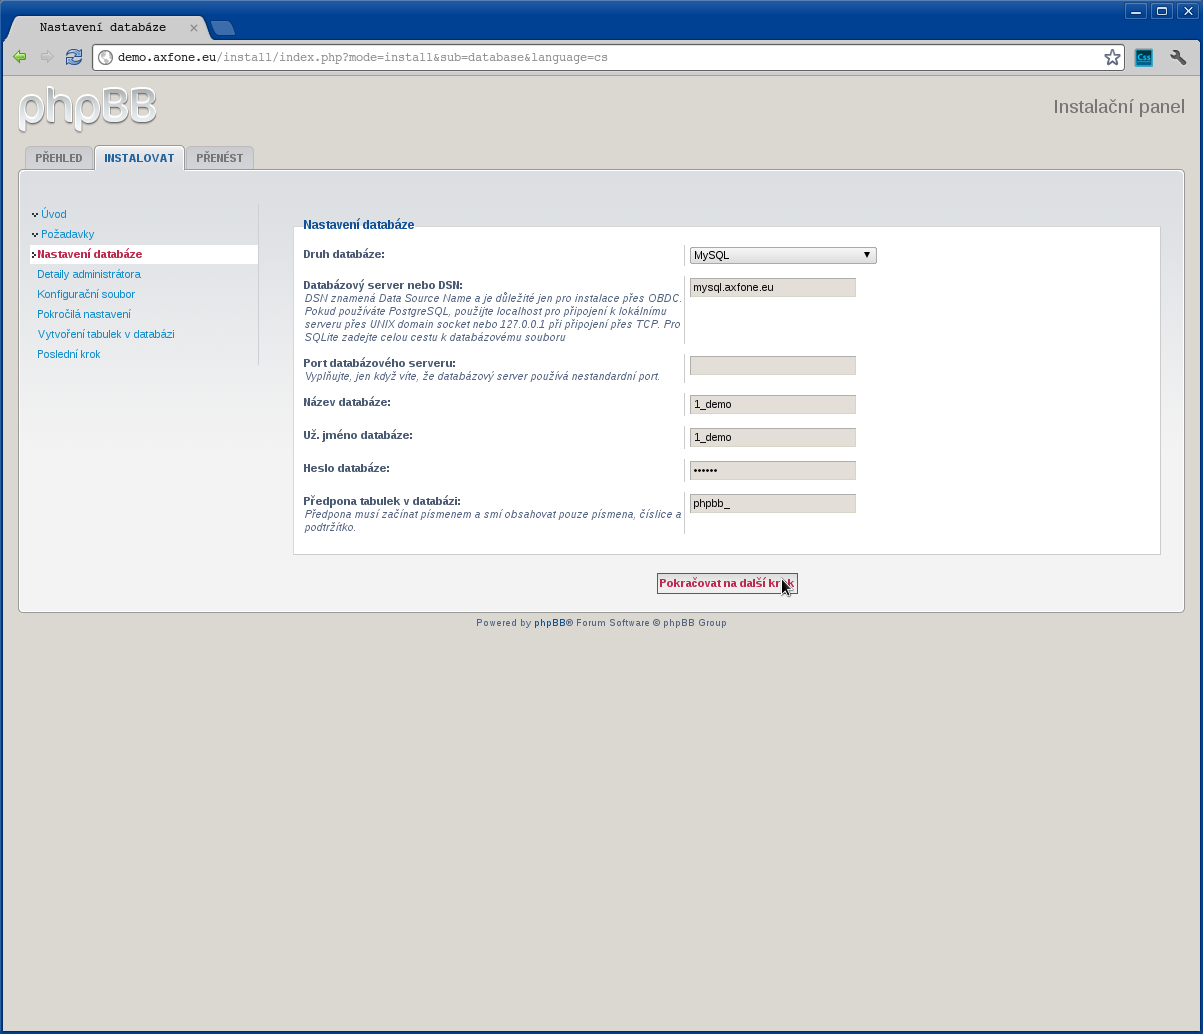Click the page icon in the address bar
The width and height of the screenshot is (1203, 1034).
104,57
